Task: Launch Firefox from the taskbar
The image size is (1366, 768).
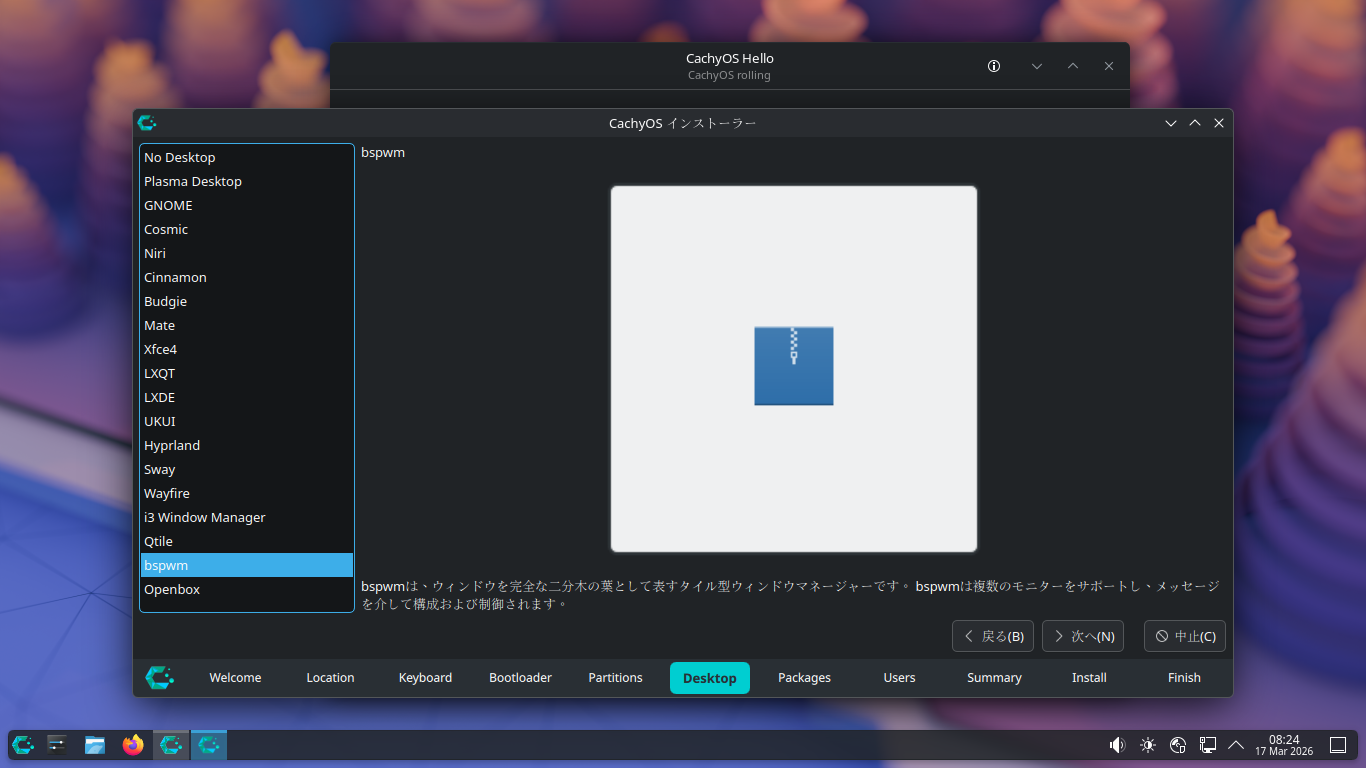Action: click(x=133, y=745)
